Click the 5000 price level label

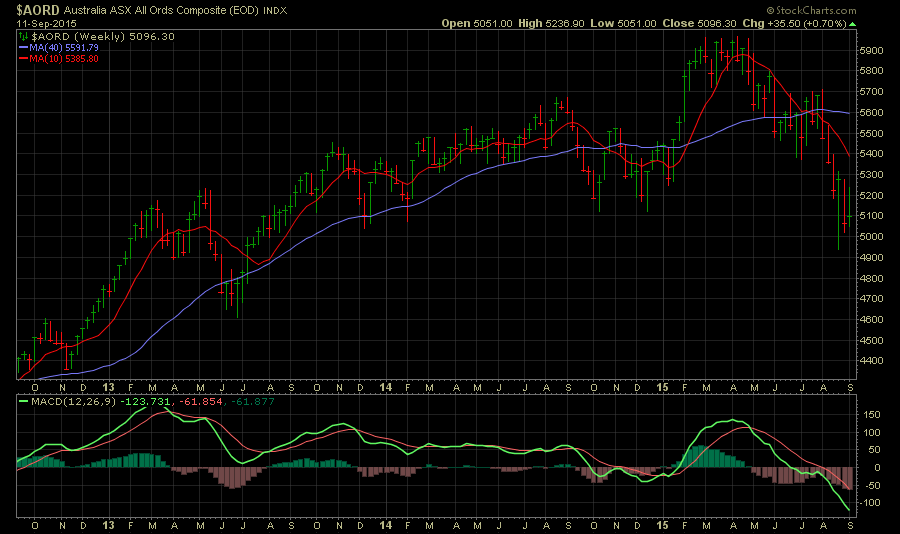click(871, 236)
